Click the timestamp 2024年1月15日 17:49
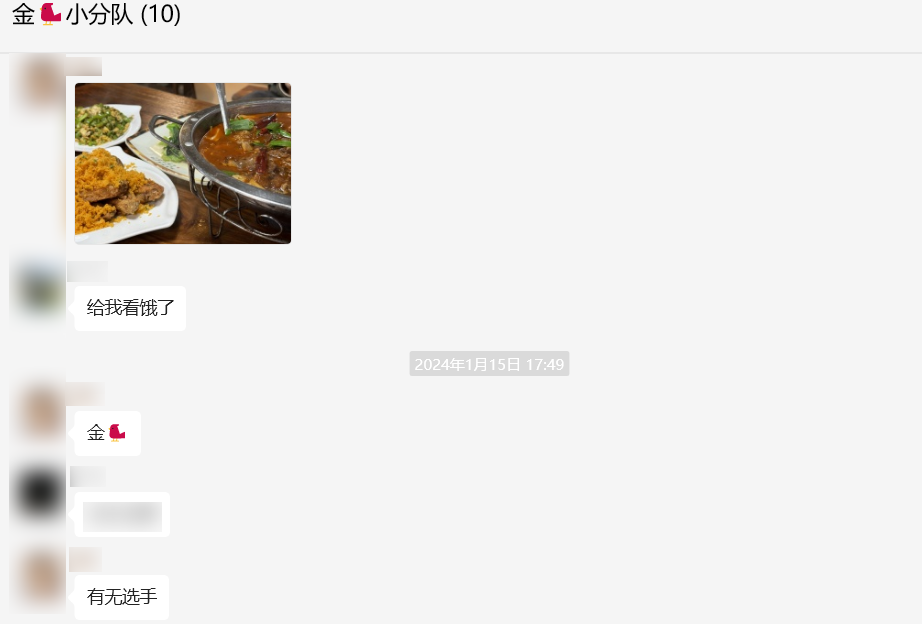The image size is (922, 624). pos(489,364)
